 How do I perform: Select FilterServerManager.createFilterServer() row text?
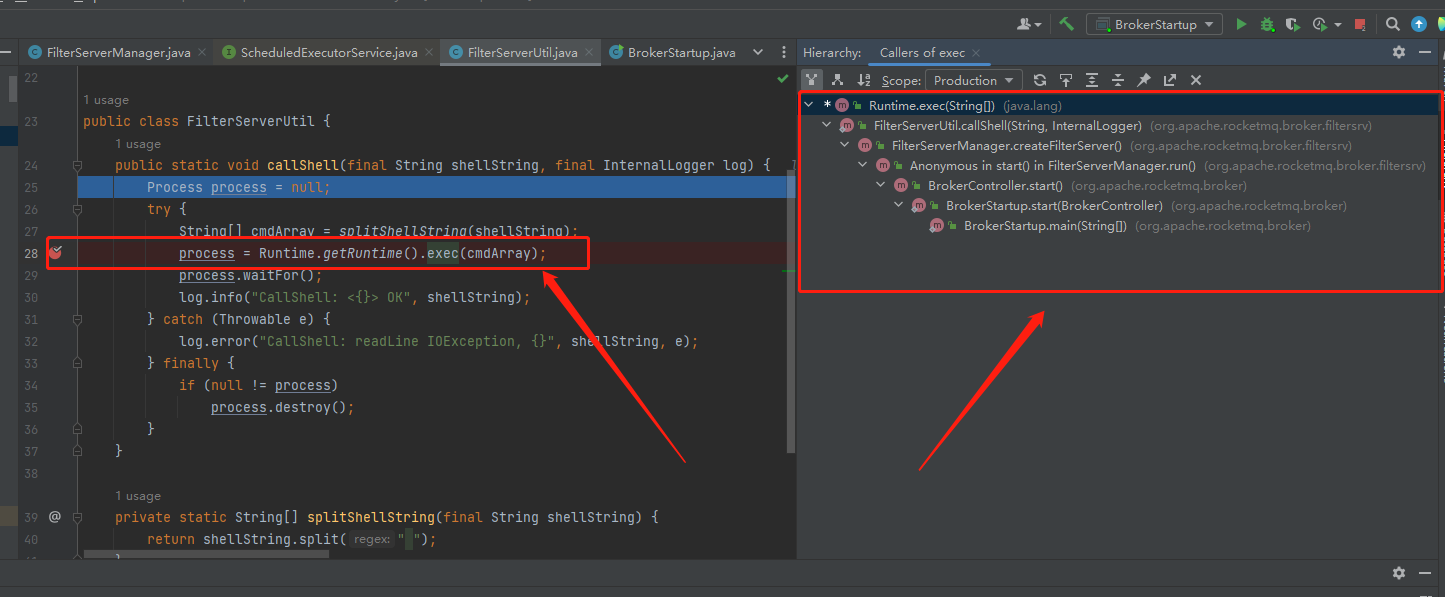pyautogui.click(x=1006, y=145)
